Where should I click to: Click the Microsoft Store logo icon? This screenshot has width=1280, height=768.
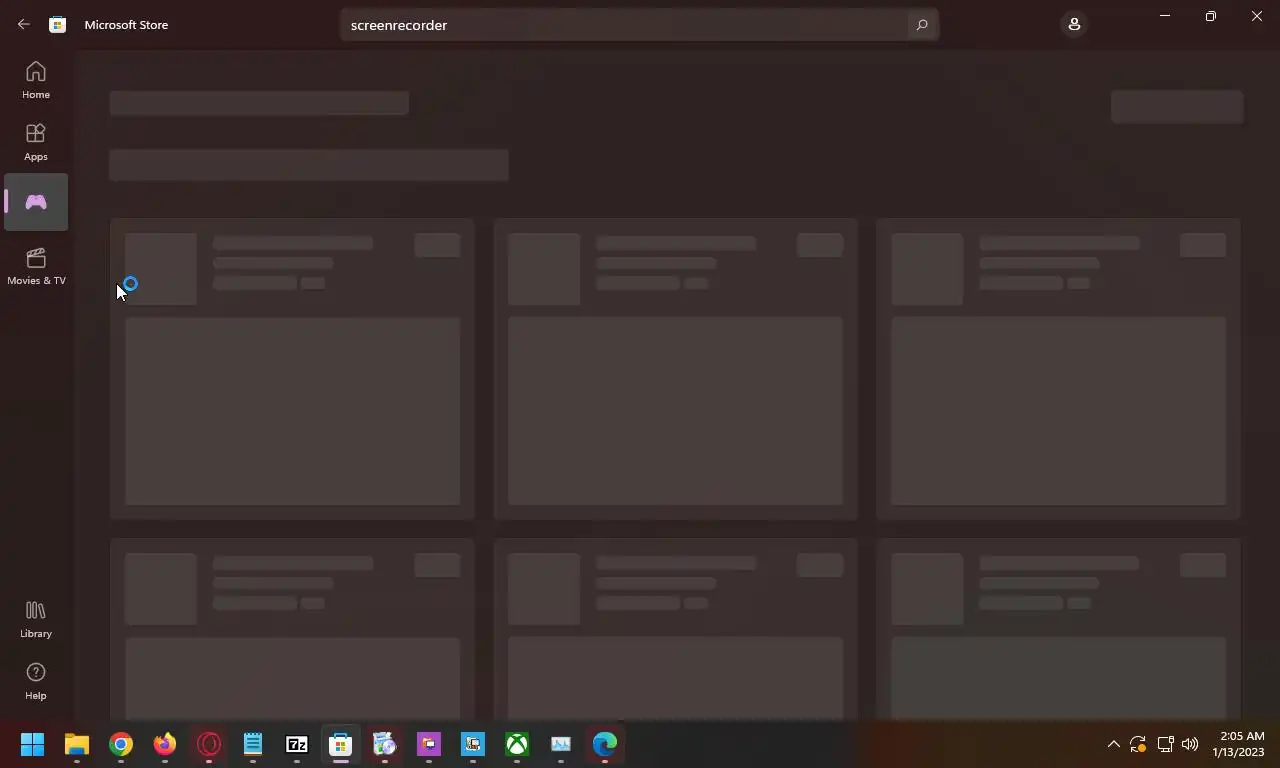click(x=58, y=25)
